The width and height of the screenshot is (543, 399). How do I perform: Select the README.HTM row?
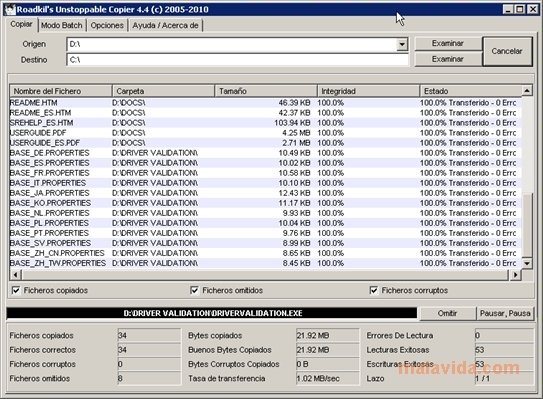(x=265, y=103)
